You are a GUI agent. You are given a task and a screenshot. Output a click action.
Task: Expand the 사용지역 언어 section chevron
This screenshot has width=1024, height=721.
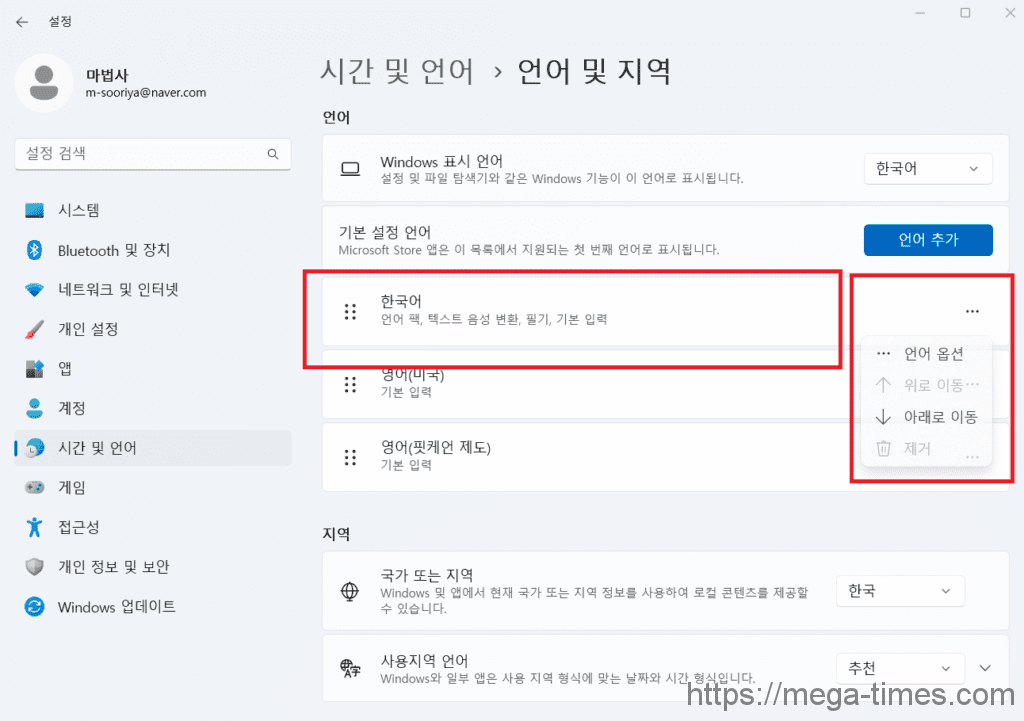[x=985, y=668]
